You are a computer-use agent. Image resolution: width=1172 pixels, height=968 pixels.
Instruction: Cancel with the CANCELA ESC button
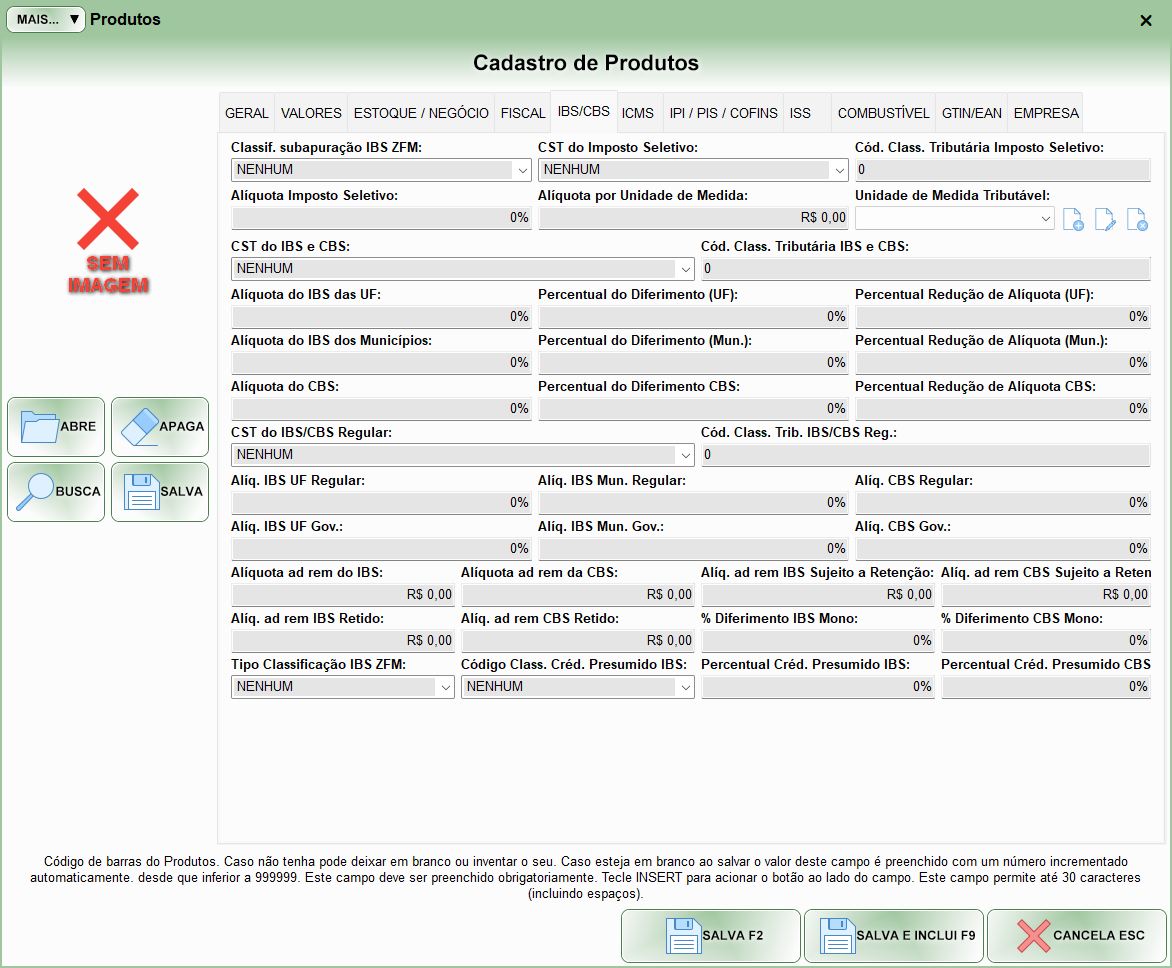(x=1077, y=936)
